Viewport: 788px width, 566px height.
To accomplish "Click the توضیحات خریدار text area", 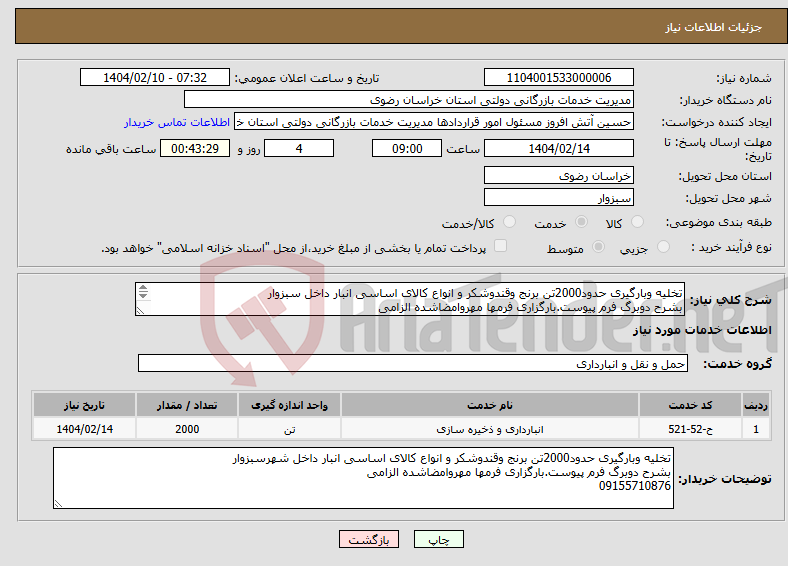I will click(x=363, y=478).
